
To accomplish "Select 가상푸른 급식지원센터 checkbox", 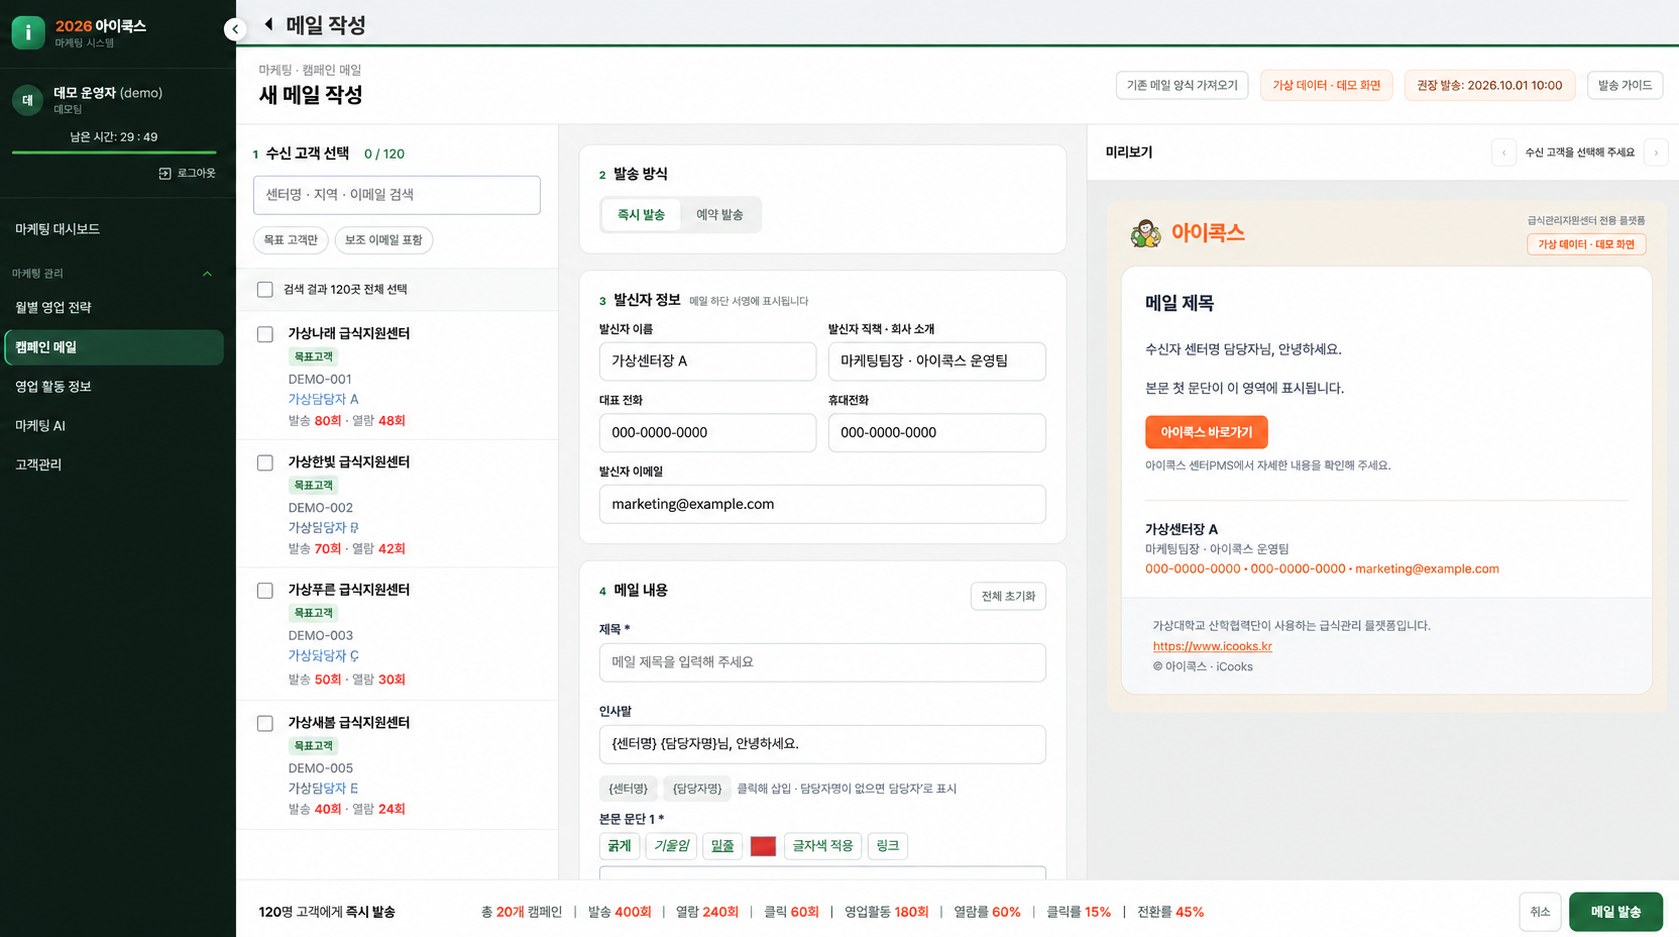I will 265,591.
